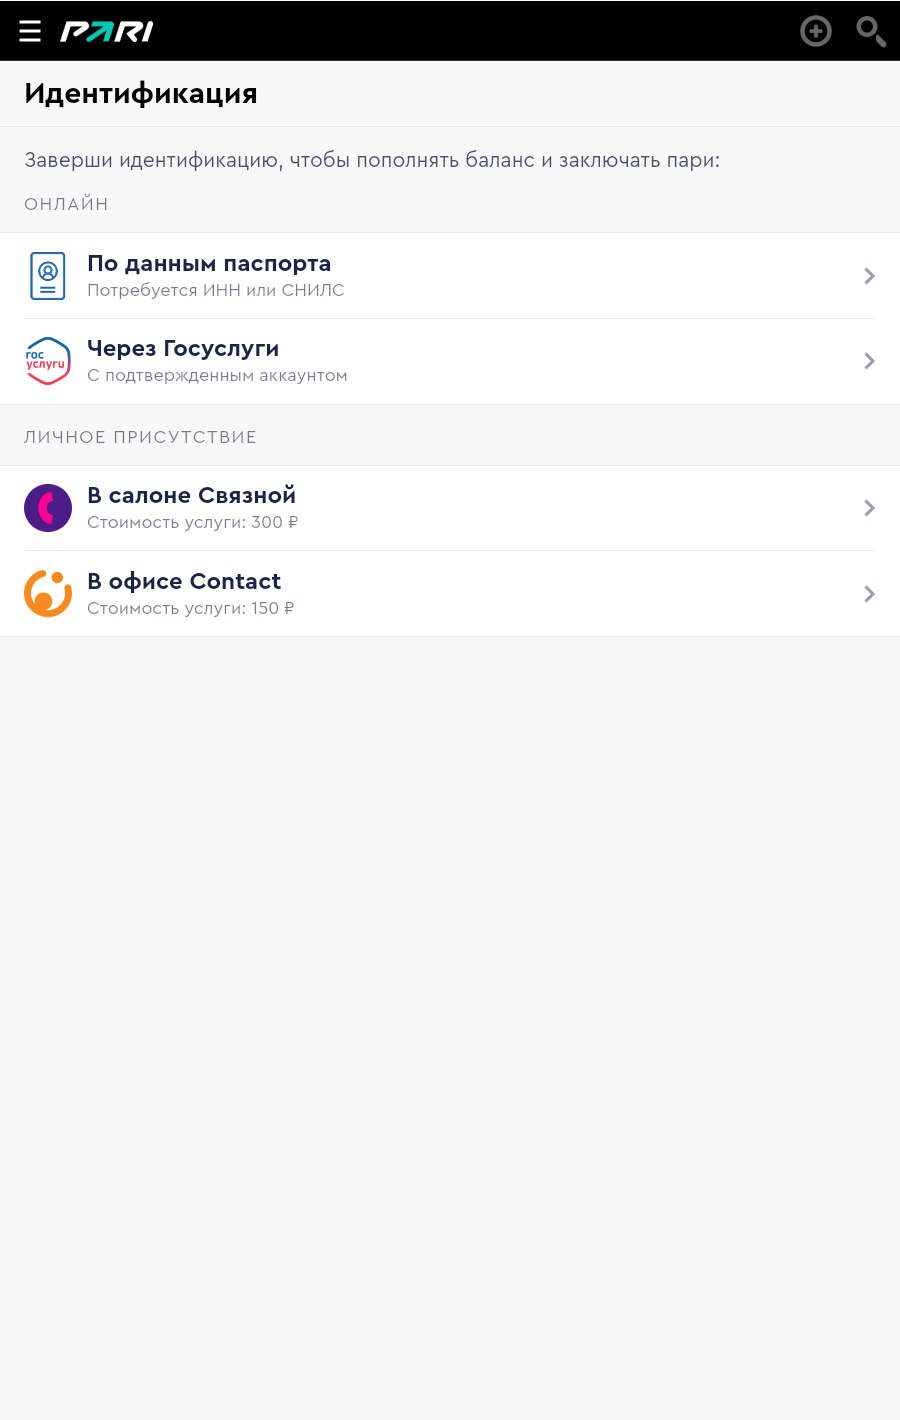Choose В офисе Contact title

184,581
